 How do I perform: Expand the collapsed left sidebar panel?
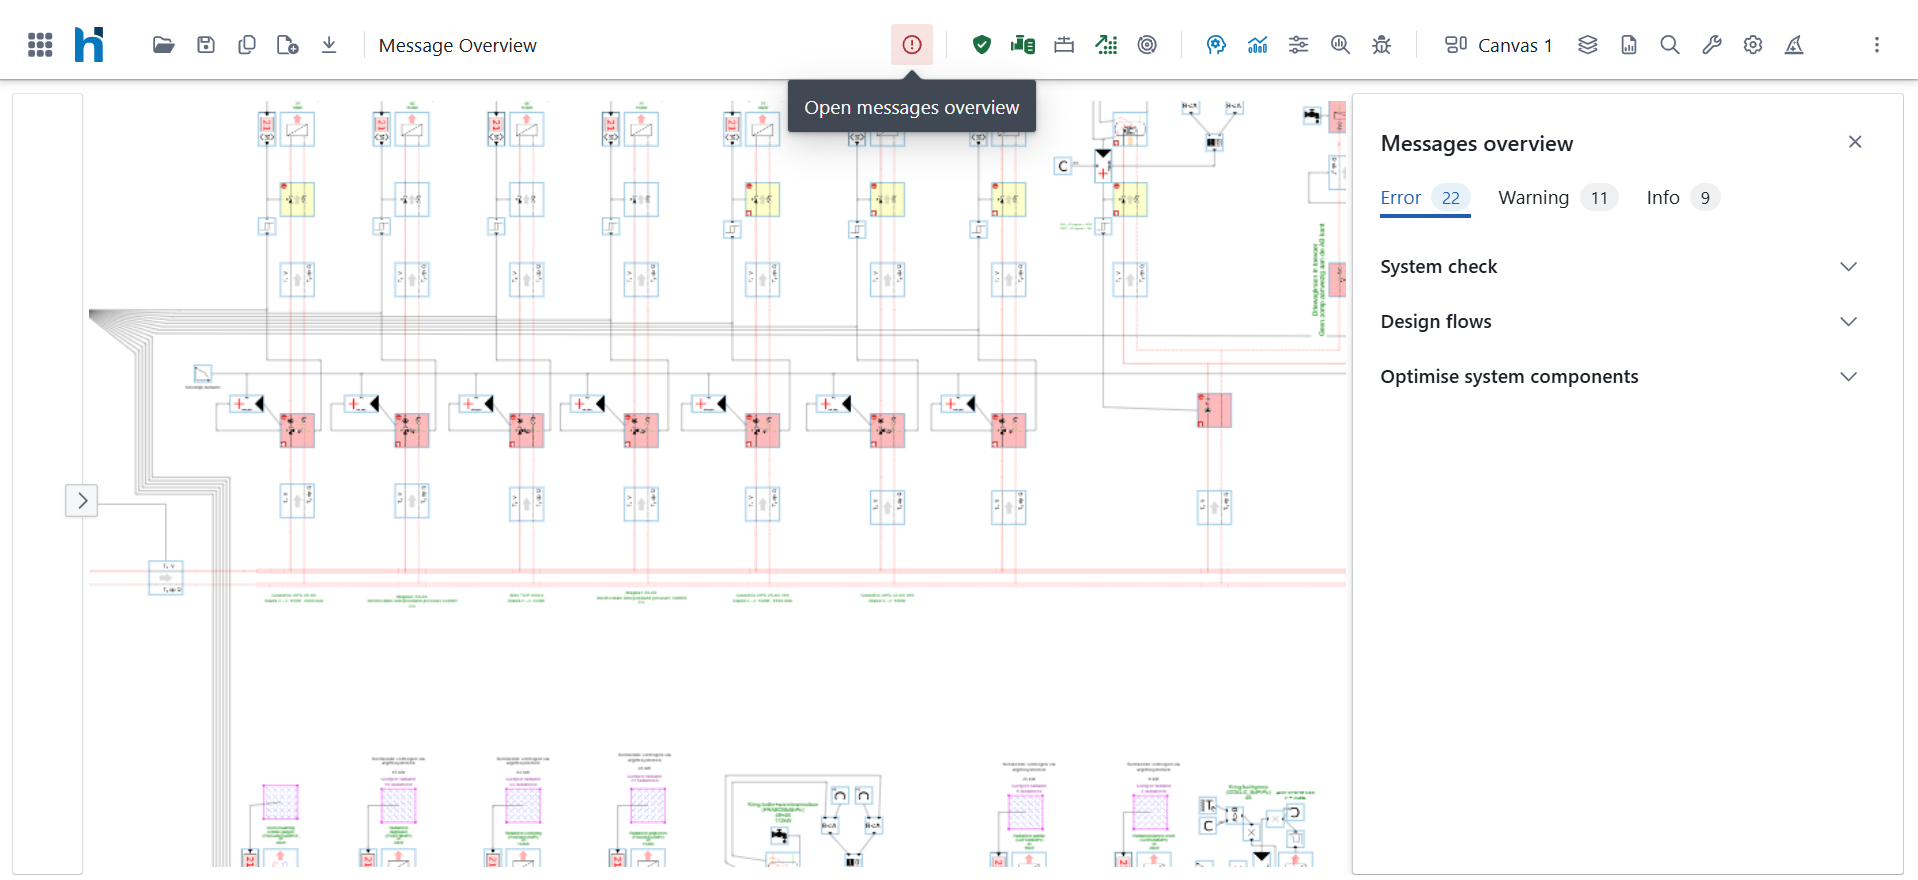coord(82,500)
